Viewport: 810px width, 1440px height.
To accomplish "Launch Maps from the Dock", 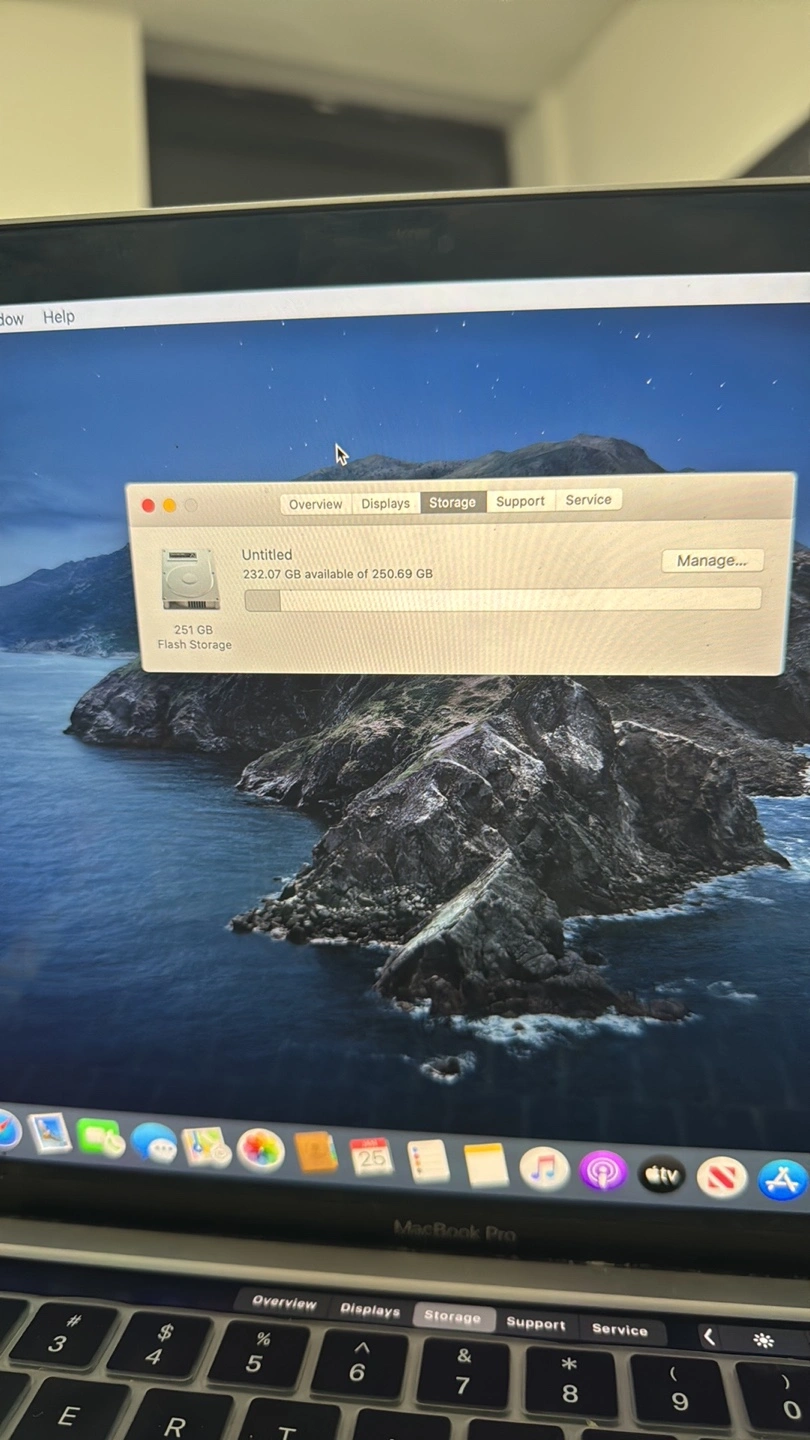I will coord(207,1146).
